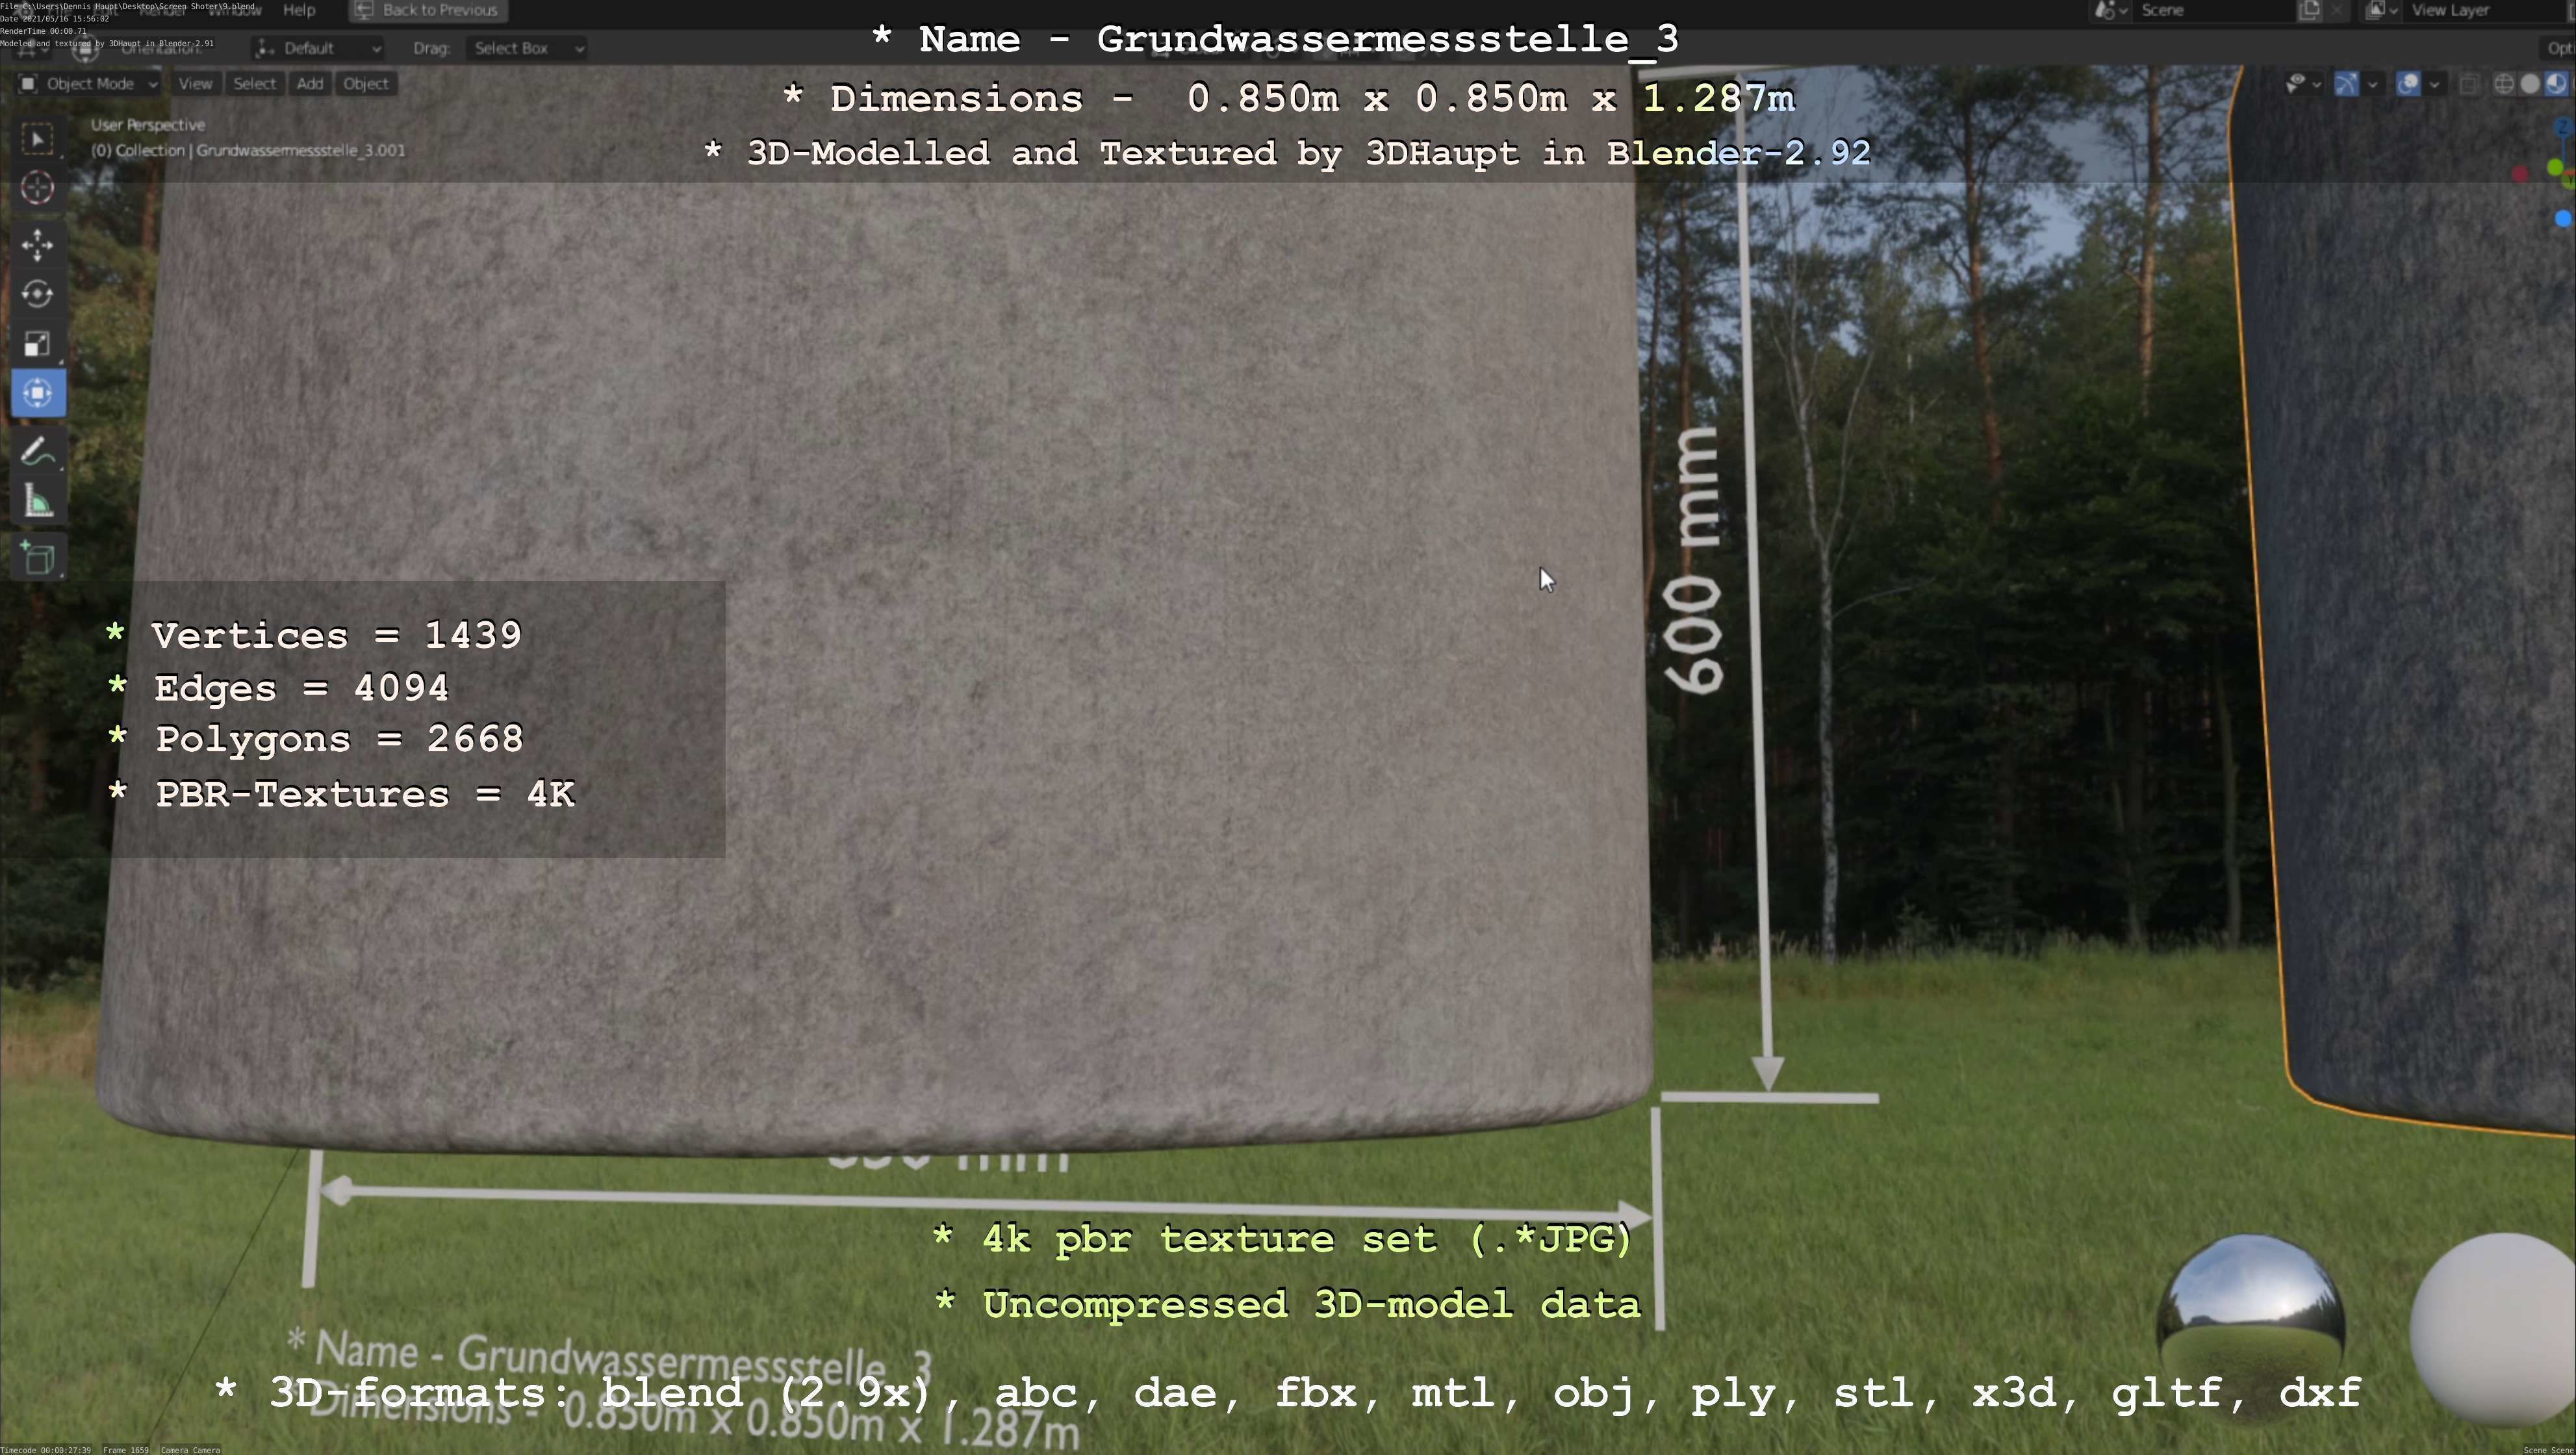Image resolution: width=2576 pixels, height=1455 pixels.
Task: Click the 'Name - Grundwassermessstelle_3' title text
Action: coord(1299,40)
